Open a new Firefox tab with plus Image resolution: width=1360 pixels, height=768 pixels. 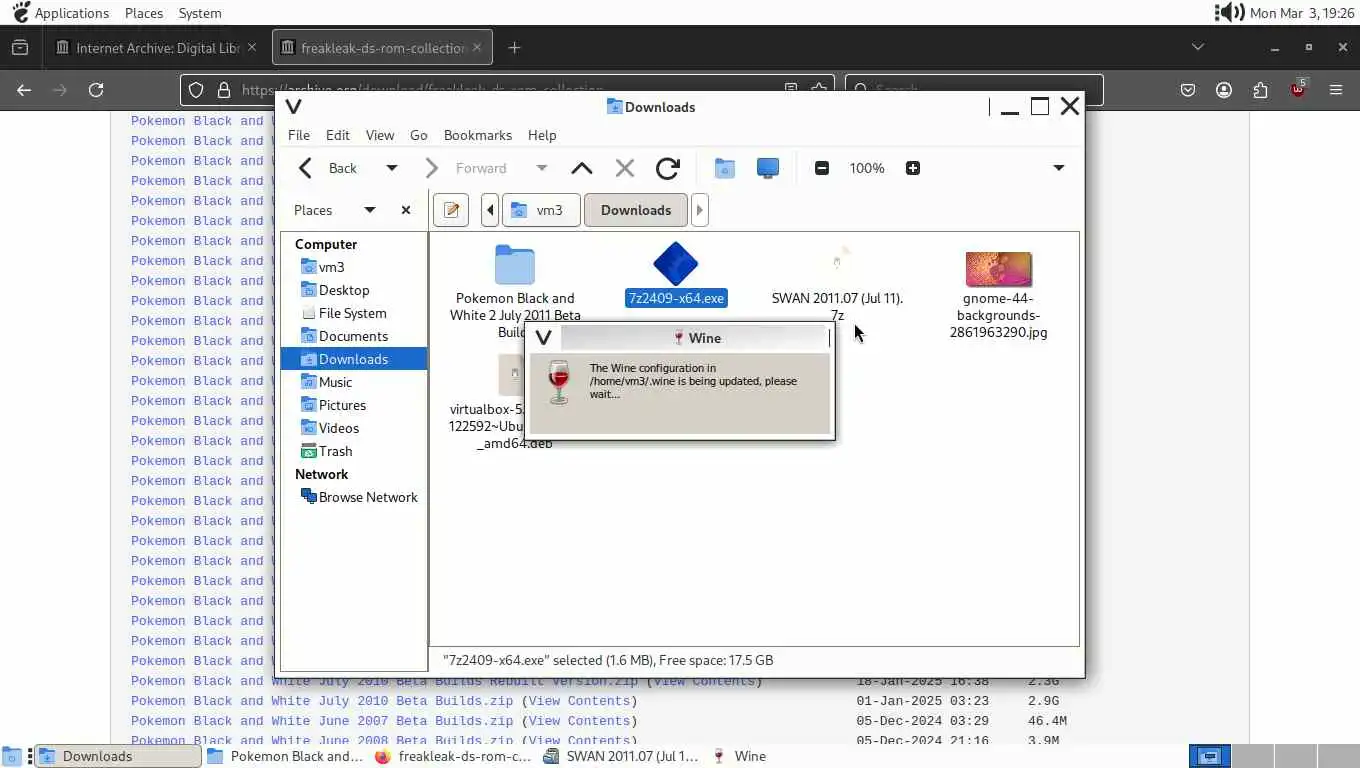(x=514, y=48)
